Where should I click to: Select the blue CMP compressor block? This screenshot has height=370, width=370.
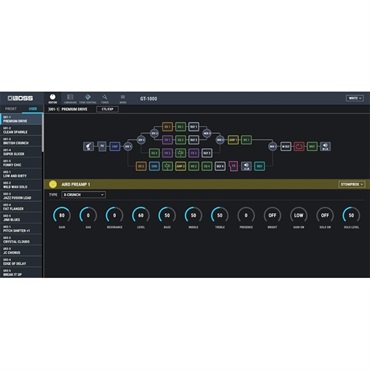pos(115,146)
